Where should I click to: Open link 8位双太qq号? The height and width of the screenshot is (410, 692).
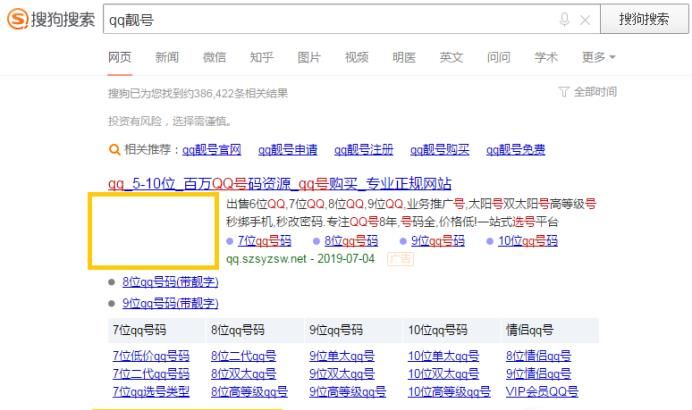[244, 374]
